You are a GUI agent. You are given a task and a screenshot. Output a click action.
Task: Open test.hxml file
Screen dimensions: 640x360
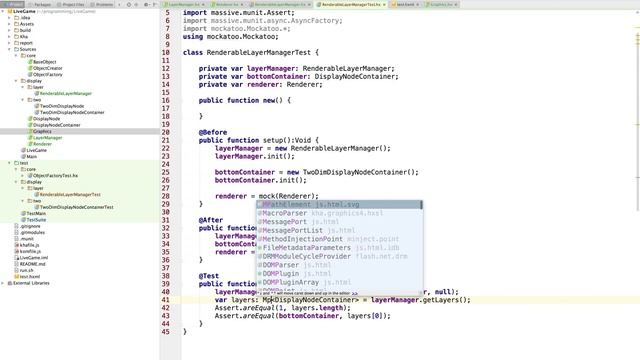point(26,277)
